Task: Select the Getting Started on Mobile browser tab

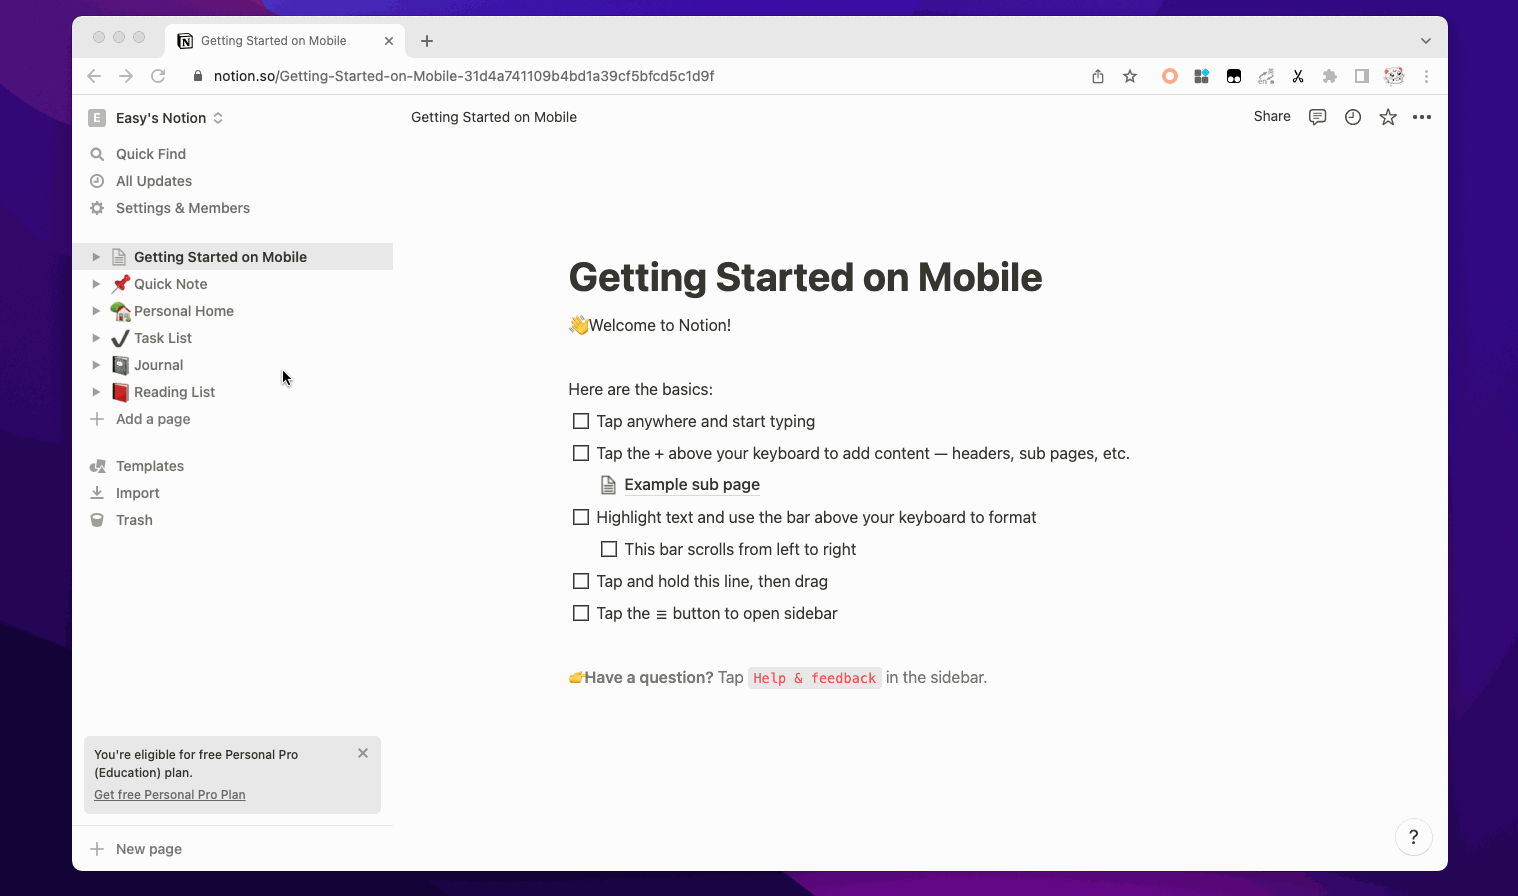Action: 285,41
